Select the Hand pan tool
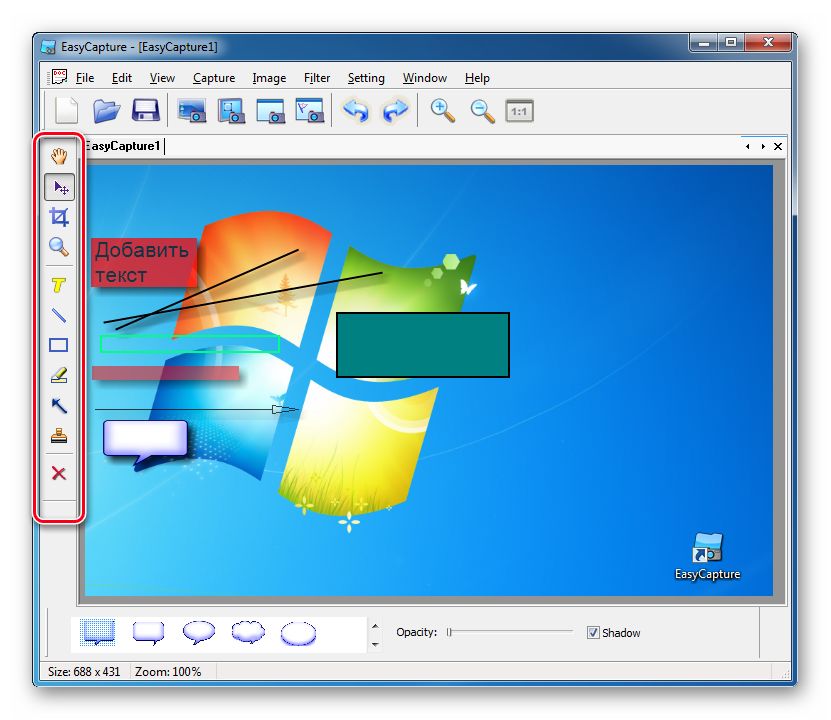Viewport: 831px width, 720px height. [59, 155]
